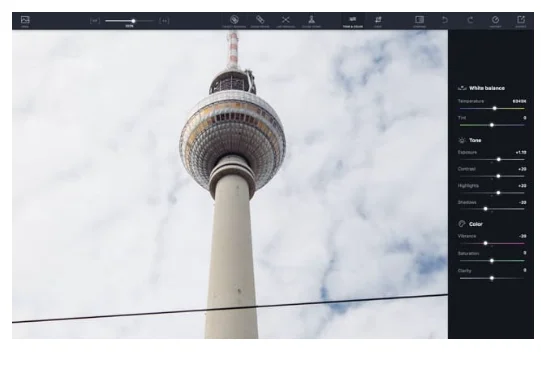
Task: Click the Temperature value field
Action: pos(519,101)
